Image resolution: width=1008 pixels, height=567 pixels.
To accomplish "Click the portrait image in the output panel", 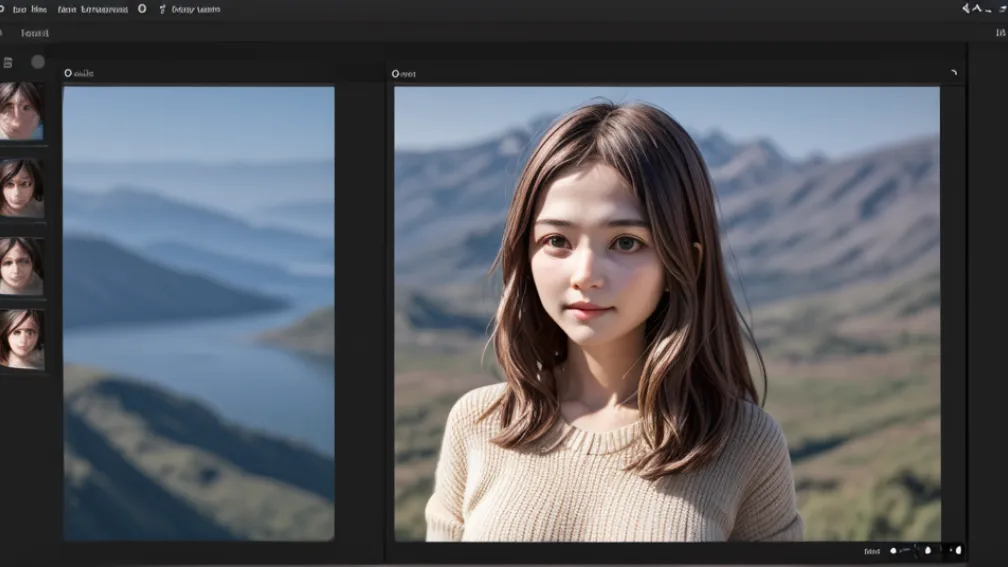I will [x=666, y=313].
